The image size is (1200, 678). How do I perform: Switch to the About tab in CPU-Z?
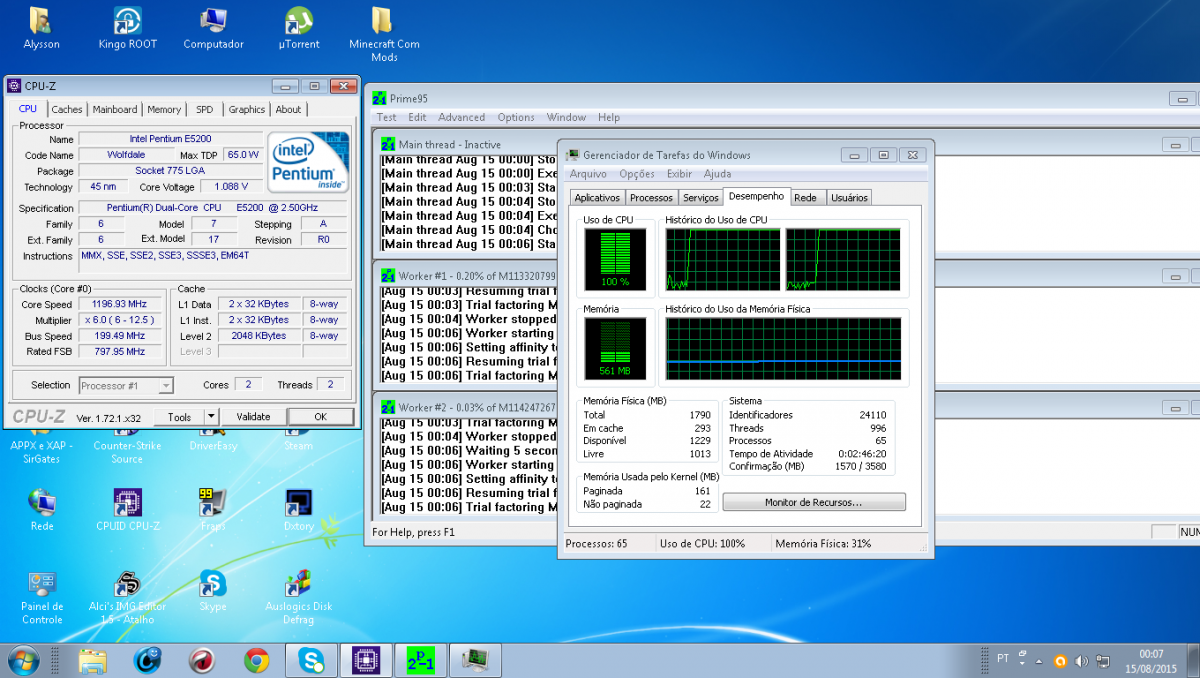click(x=288, y=110)
